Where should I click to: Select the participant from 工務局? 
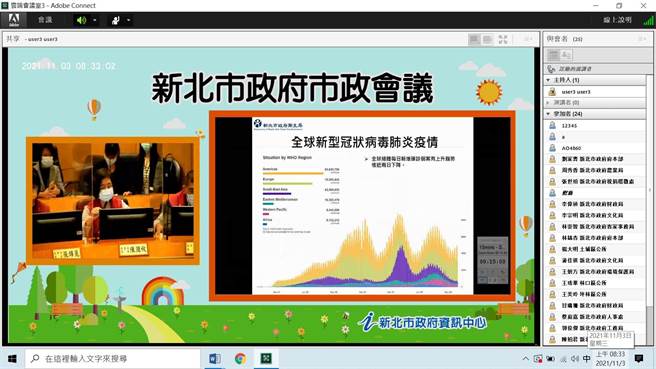pyautogui.click(x=594, y=328)
